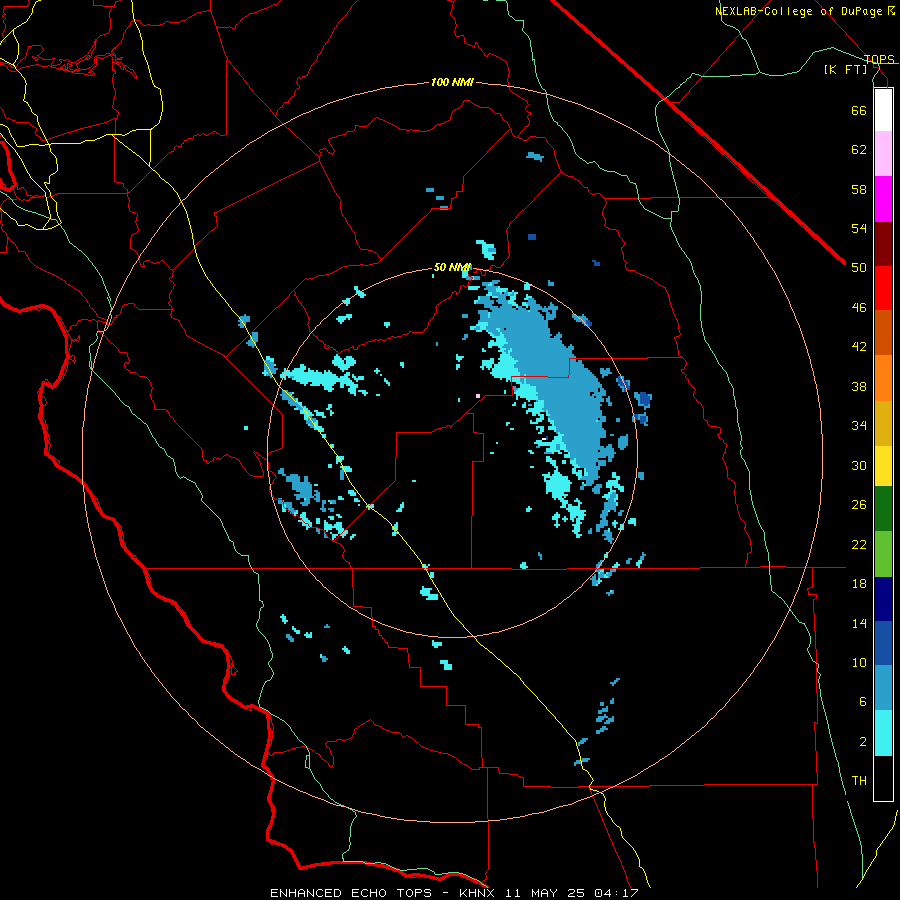Click the '[K FT]' units label

[x=845, y=70]
